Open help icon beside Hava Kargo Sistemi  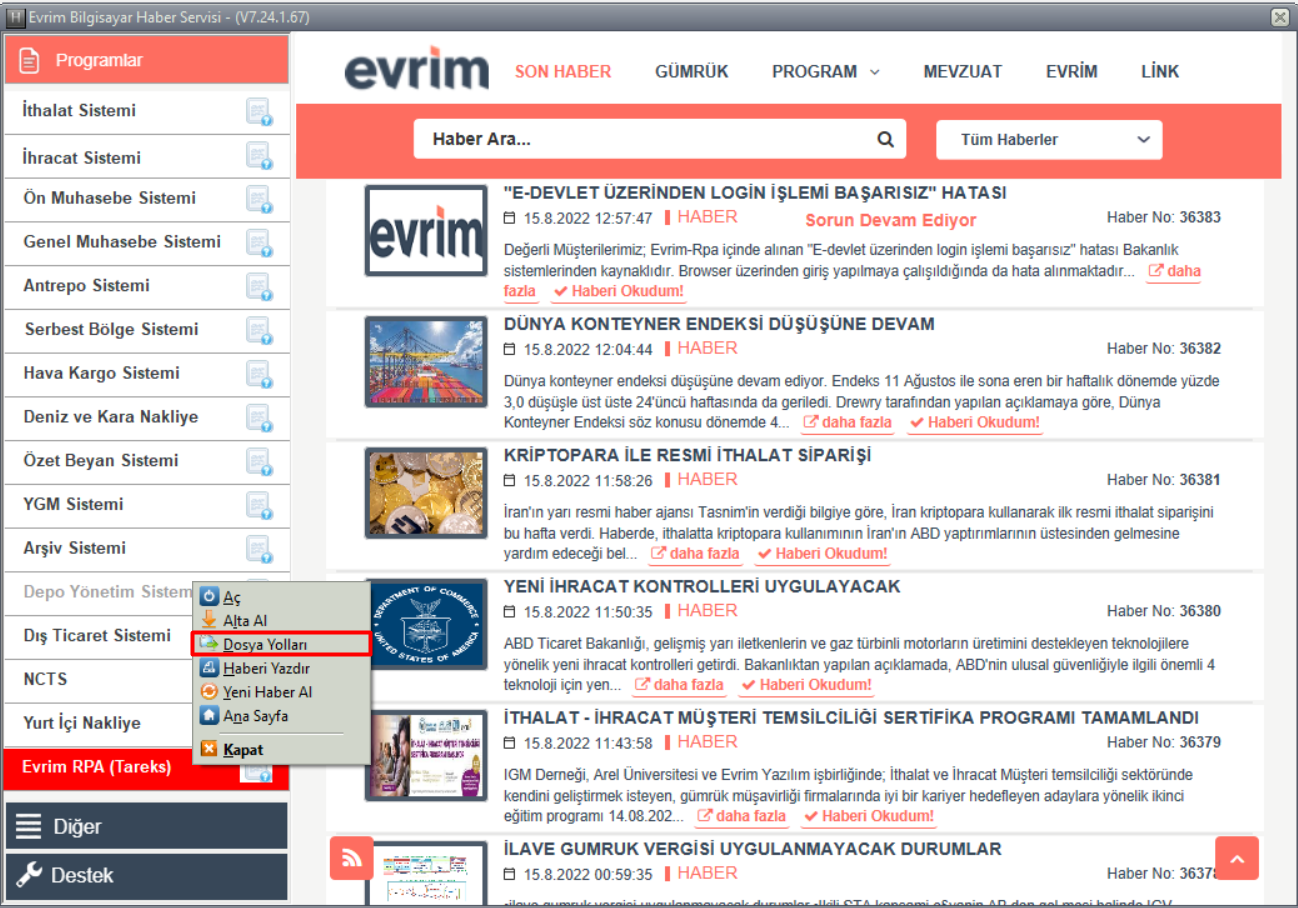click(x=259, y=374)
